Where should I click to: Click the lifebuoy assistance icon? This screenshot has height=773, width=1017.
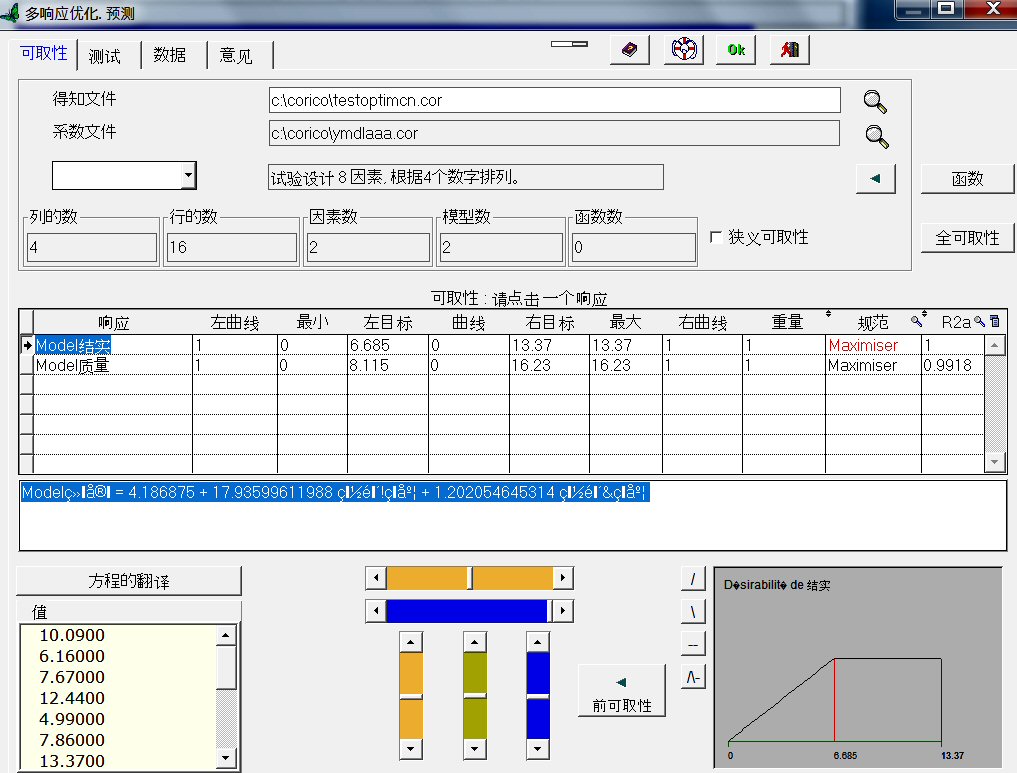pos(683,49)
